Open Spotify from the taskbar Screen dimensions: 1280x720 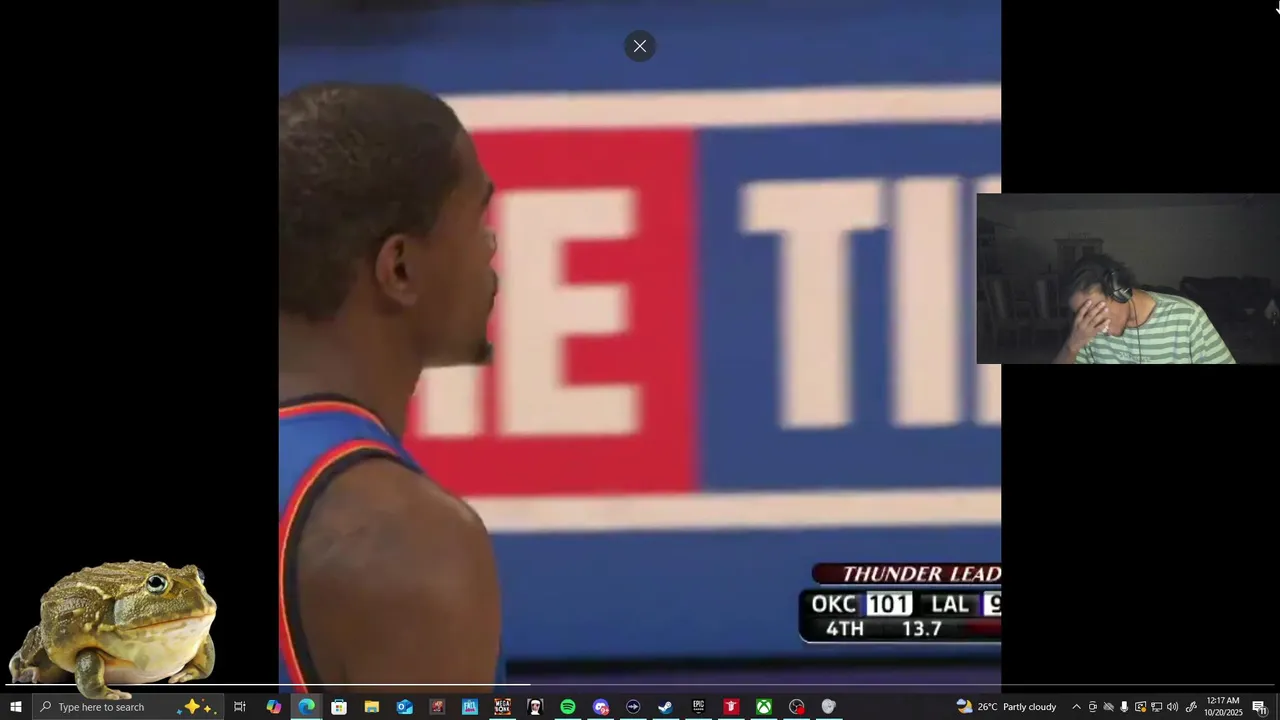click(x=567, y=707)
